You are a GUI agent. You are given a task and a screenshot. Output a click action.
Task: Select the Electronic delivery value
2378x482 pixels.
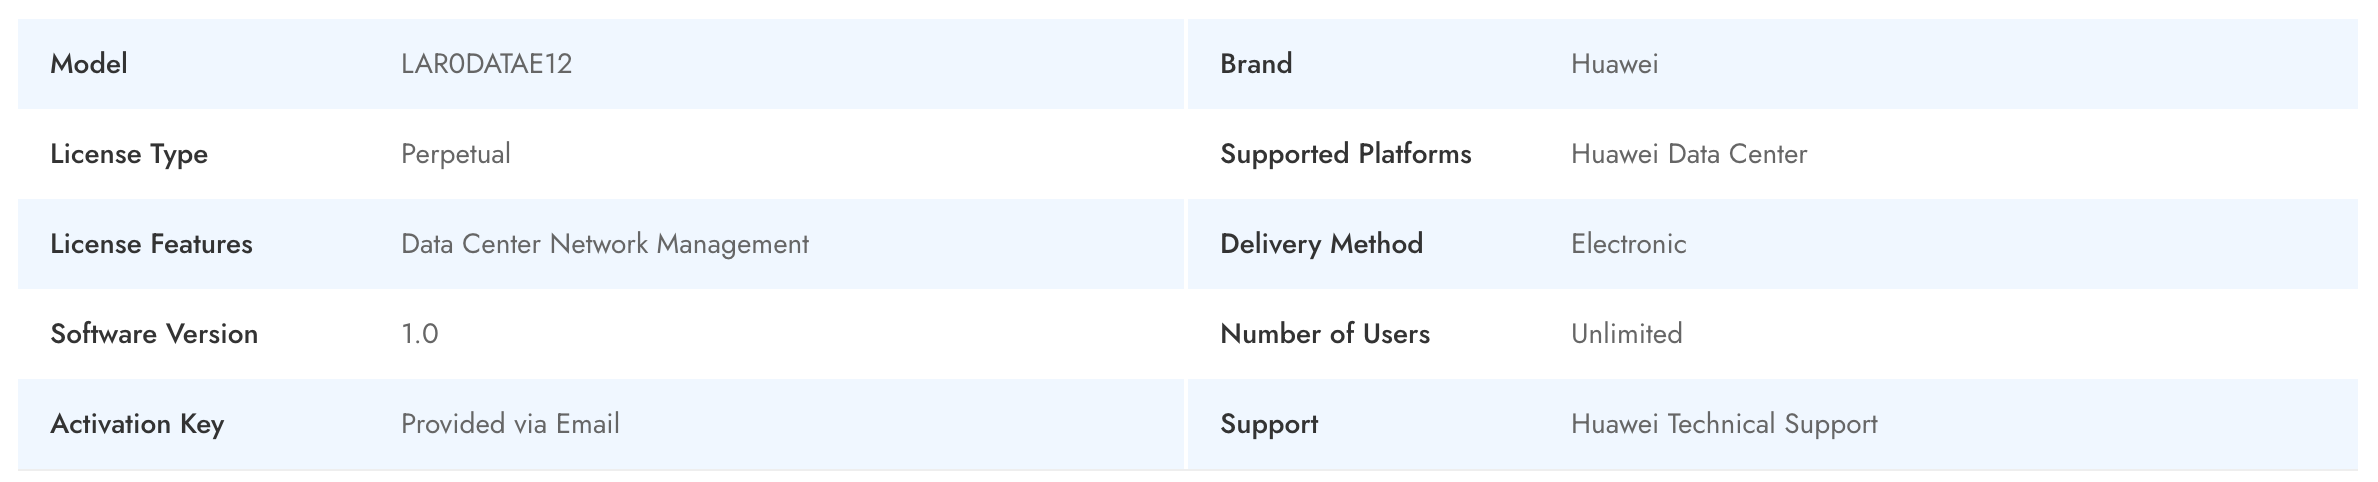[x=1628, y=244]
